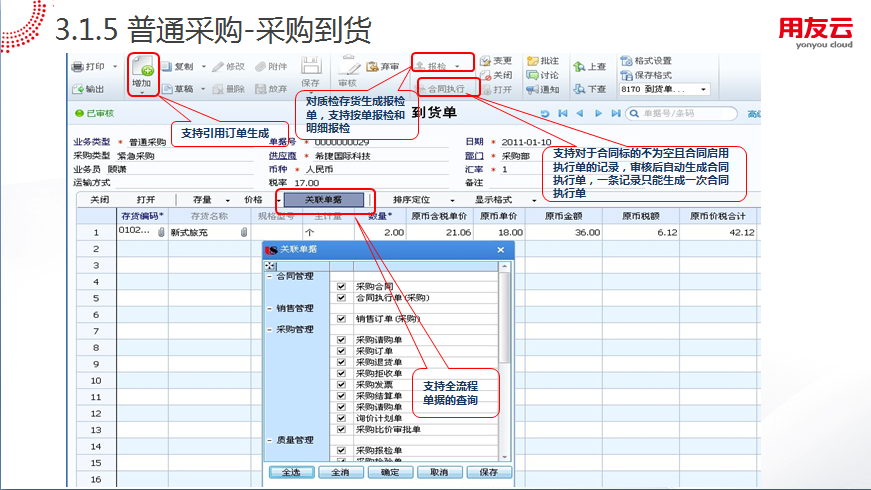Open dropdown arrow under 增加

[x=142, y=92]
